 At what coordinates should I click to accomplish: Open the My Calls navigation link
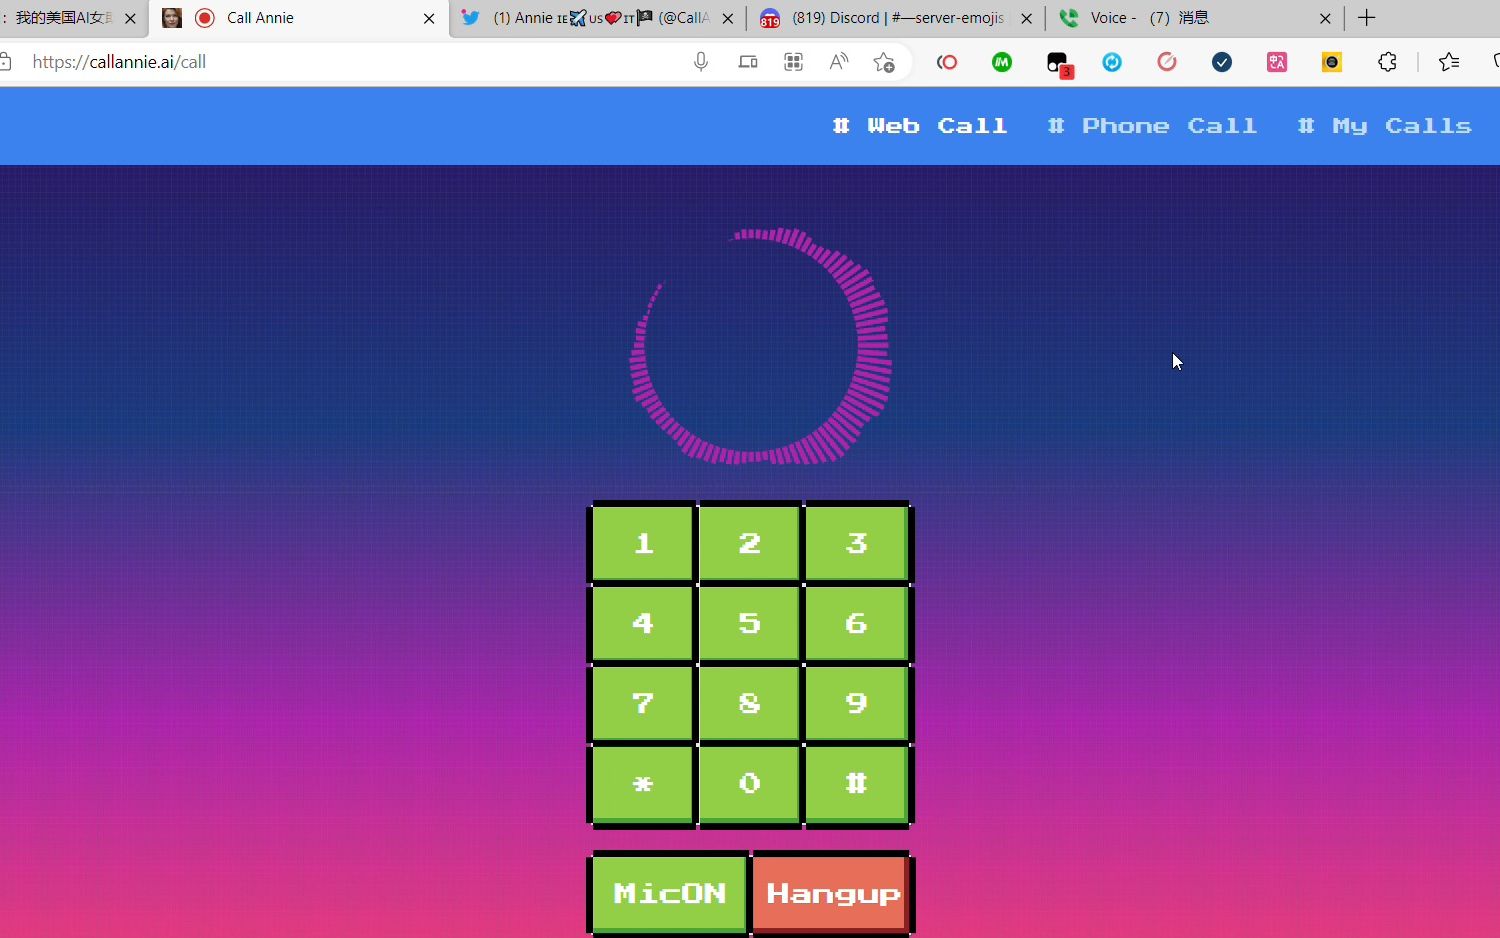[1385, 126]
